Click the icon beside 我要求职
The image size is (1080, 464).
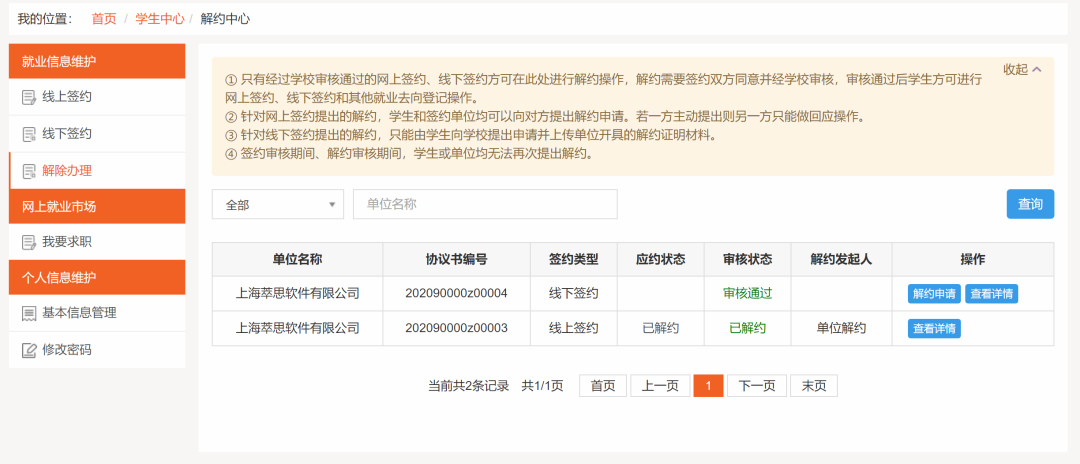29,242
